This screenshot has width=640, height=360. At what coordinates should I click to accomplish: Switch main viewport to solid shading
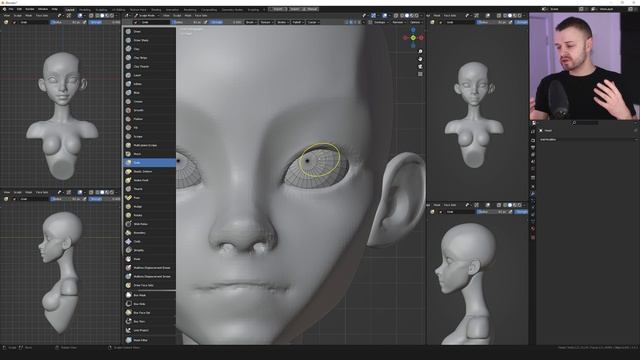407,16
